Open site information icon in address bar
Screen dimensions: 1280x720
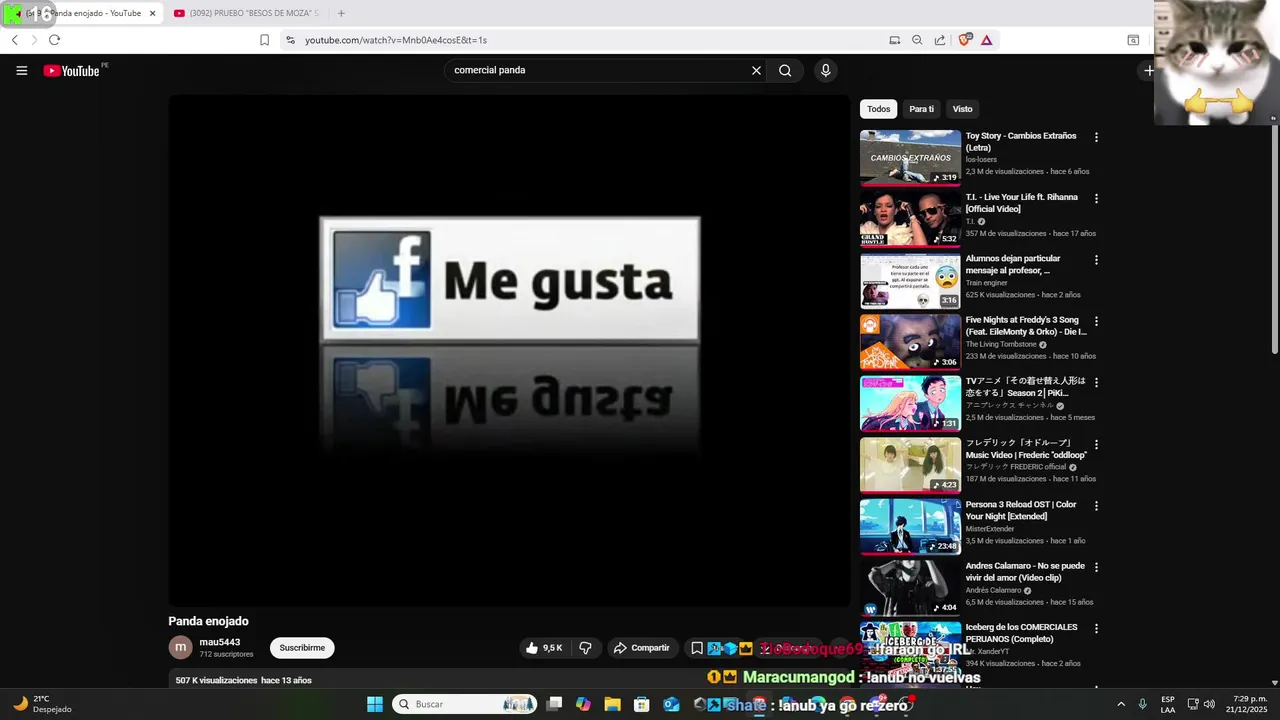[x=290, y=40]
